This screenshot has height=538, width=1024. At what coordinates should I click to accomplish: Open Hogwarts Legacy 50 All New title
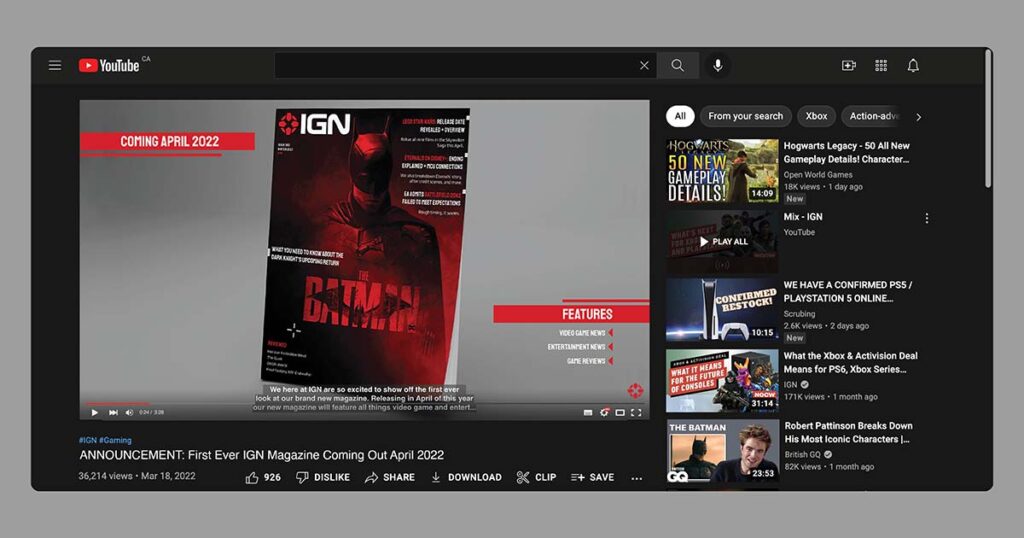(x=846, y=152)
